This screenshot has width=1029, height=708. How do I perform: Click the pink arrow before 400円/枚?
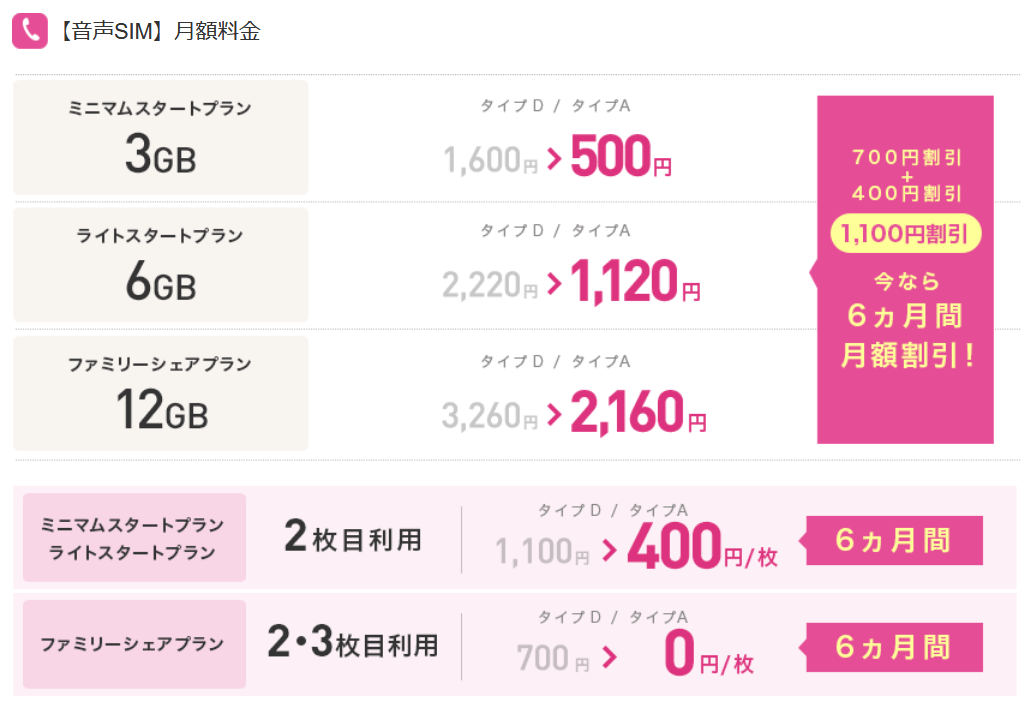click(611, 550)
